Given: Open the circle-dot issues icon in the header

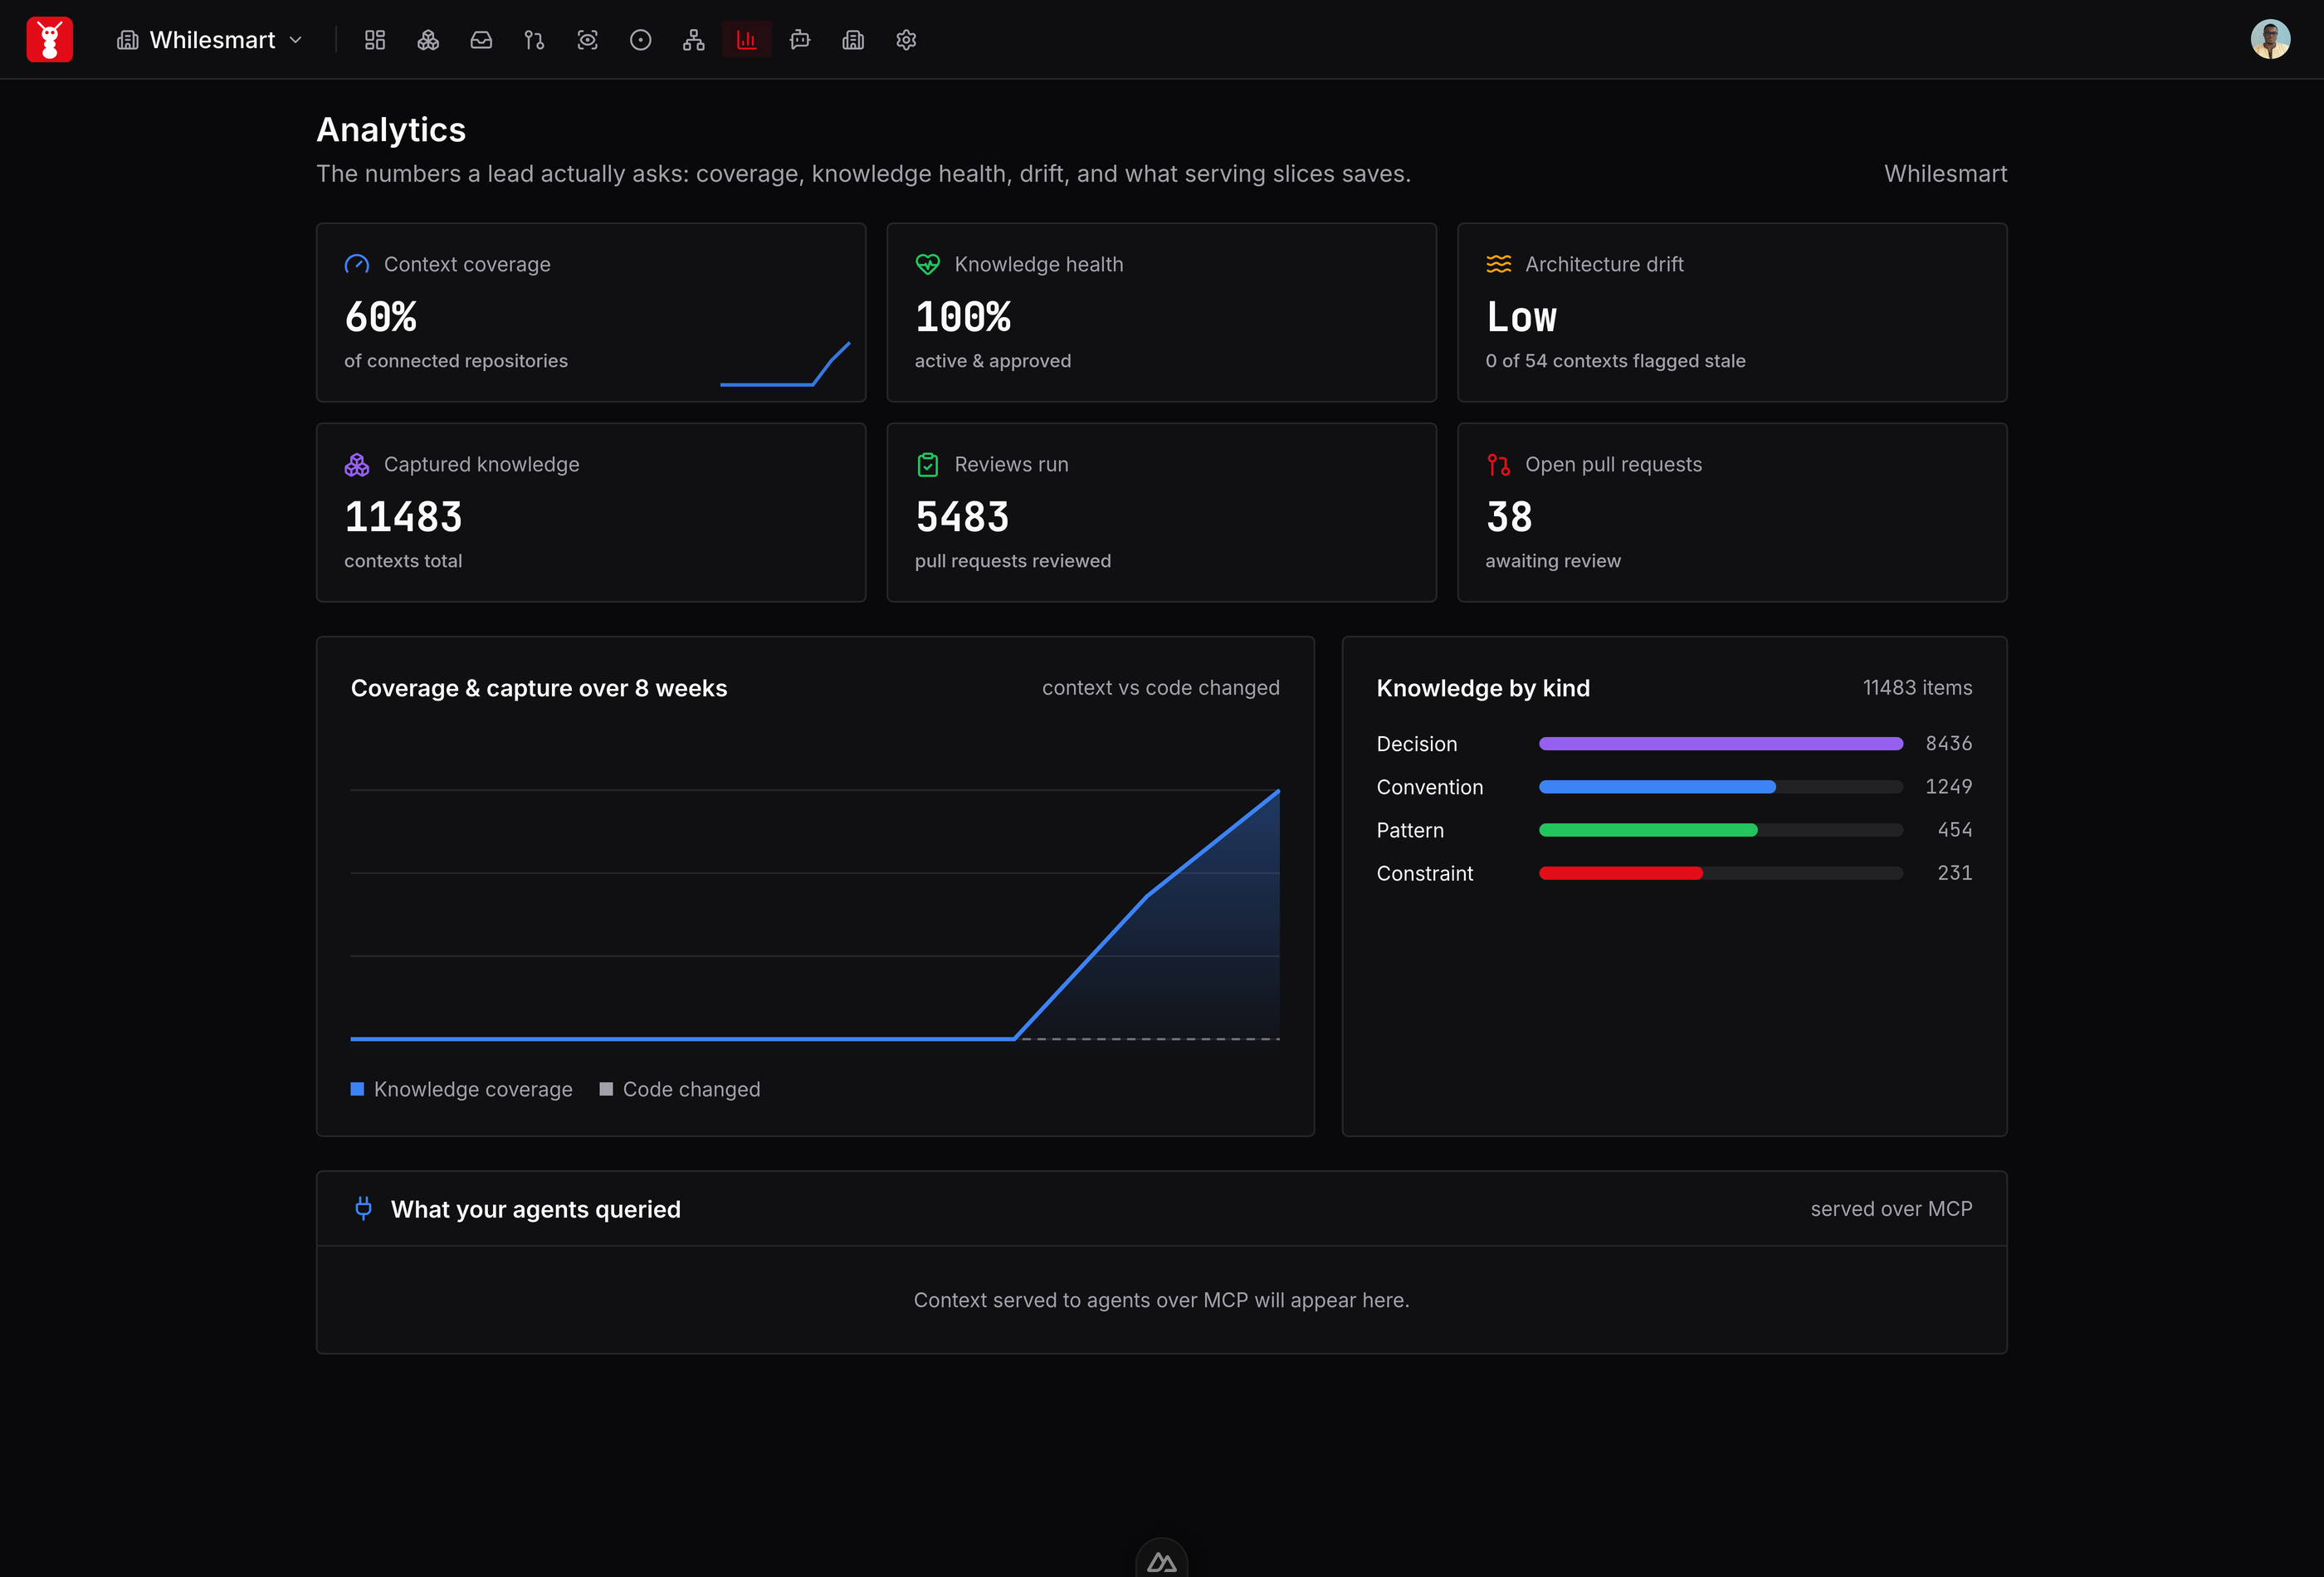Looking at the screenshot, I should click(x=641, y=40).
